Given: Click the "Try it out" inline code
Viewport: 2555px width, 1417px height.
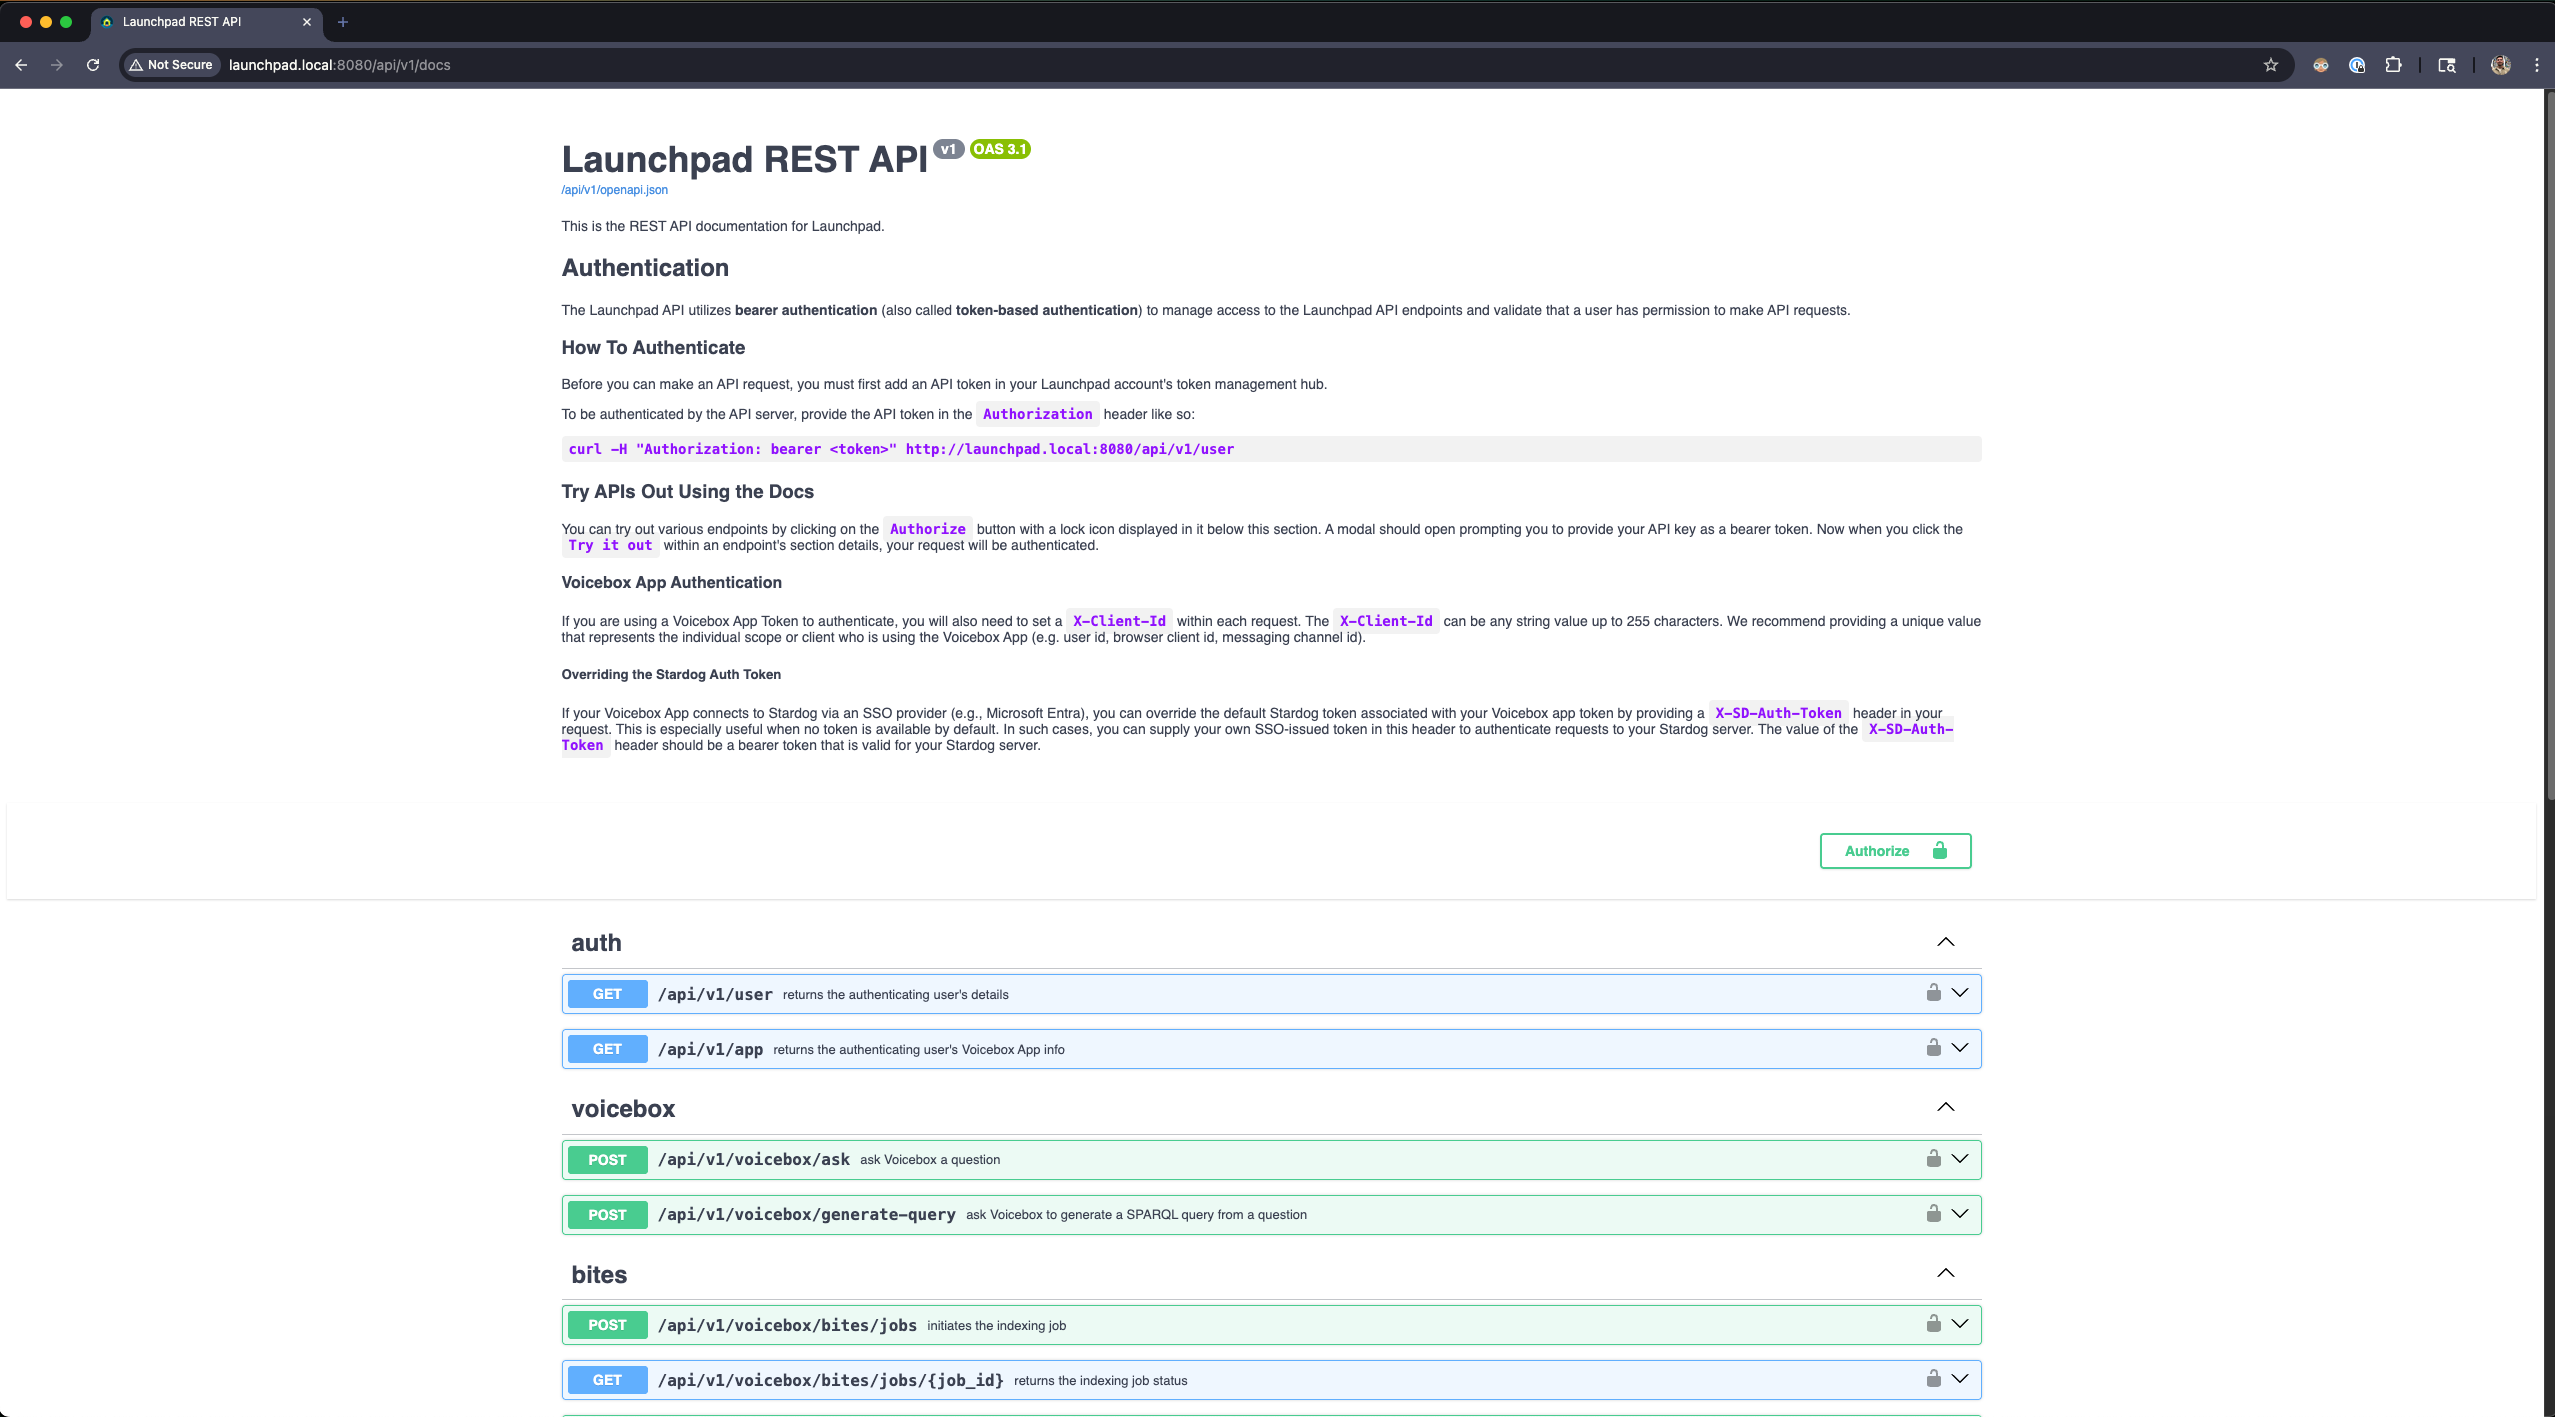Looking at the screenshot, I should point(610,545).
